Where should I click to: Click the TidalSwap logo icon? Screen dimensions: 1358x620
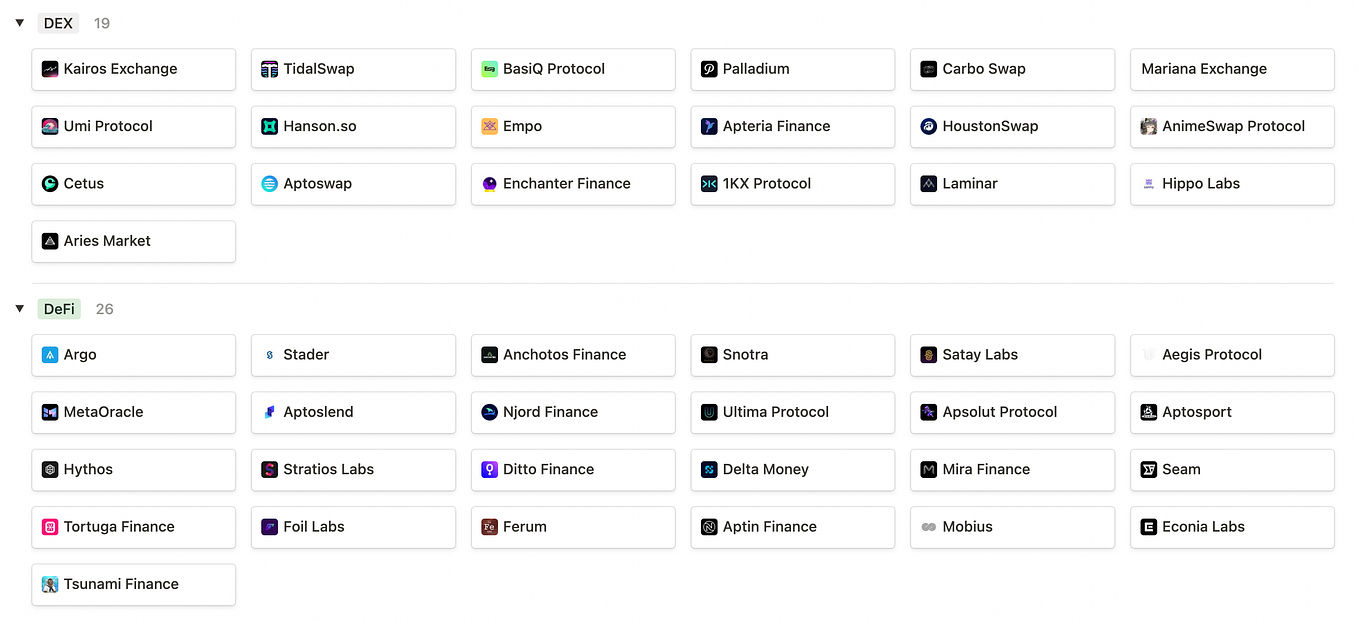pos(269,69)
